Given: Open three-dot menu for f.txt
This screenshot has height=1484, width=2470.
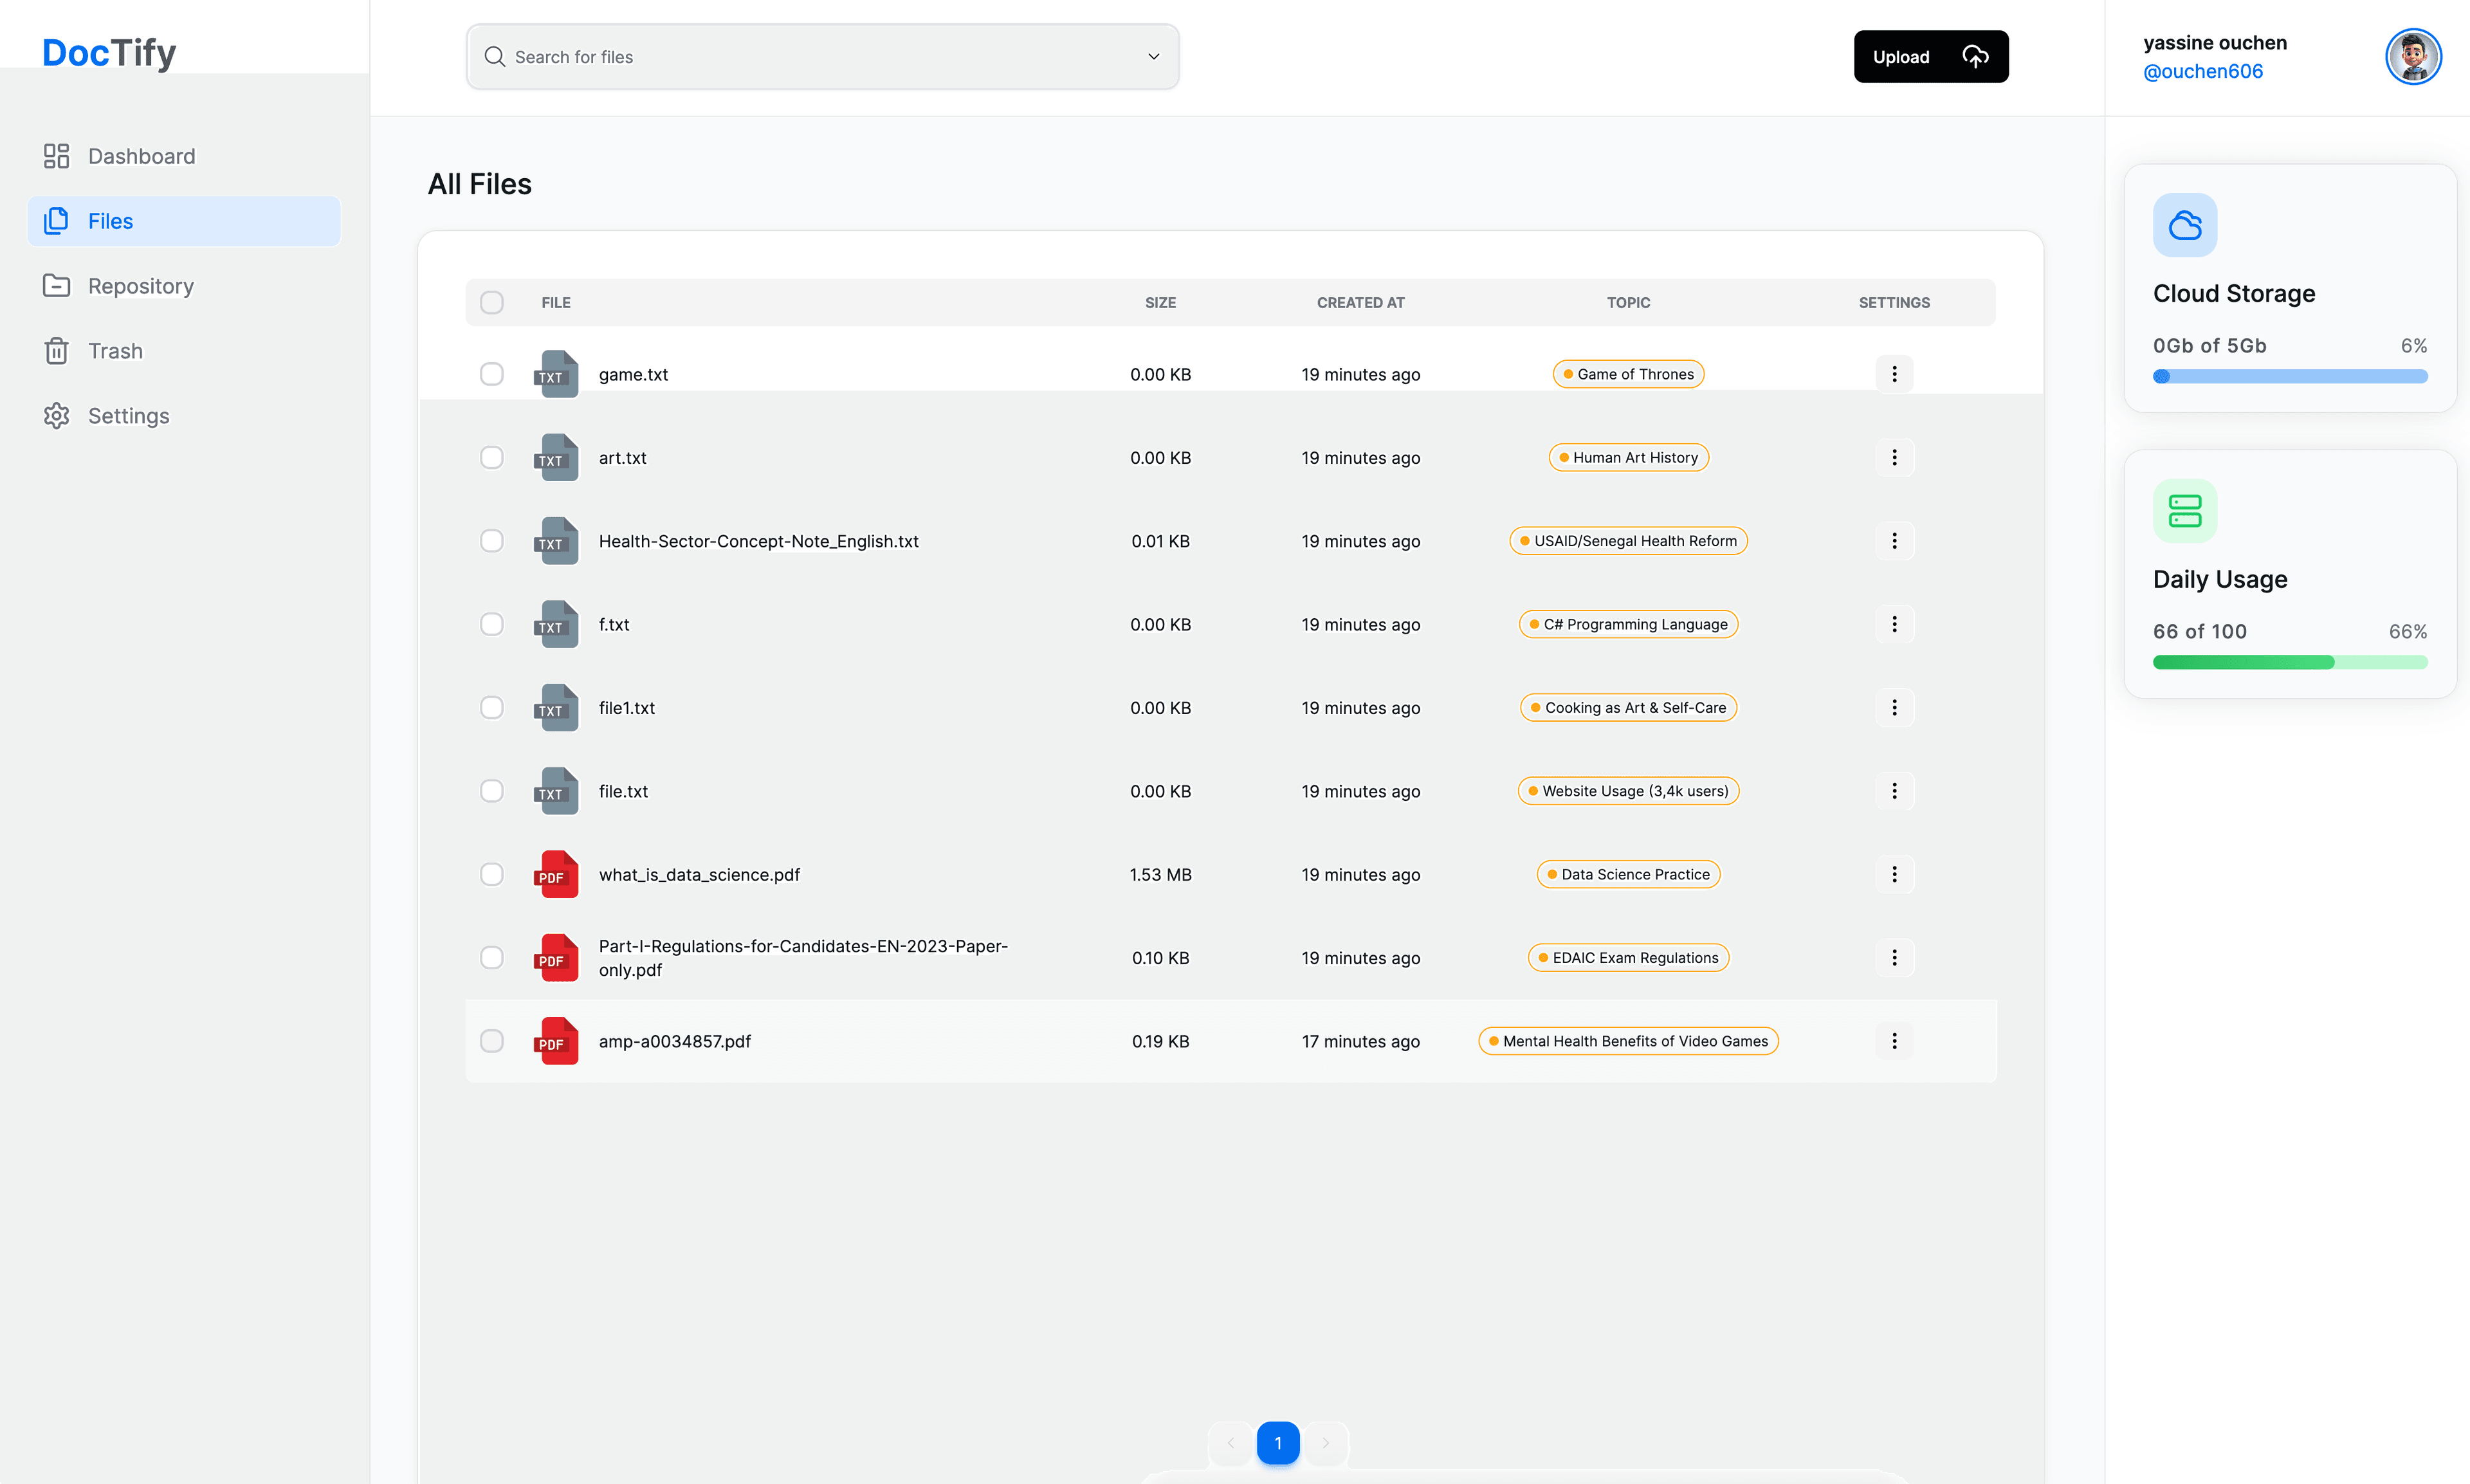Looking at the screenshot, I should coord(1894,624).
